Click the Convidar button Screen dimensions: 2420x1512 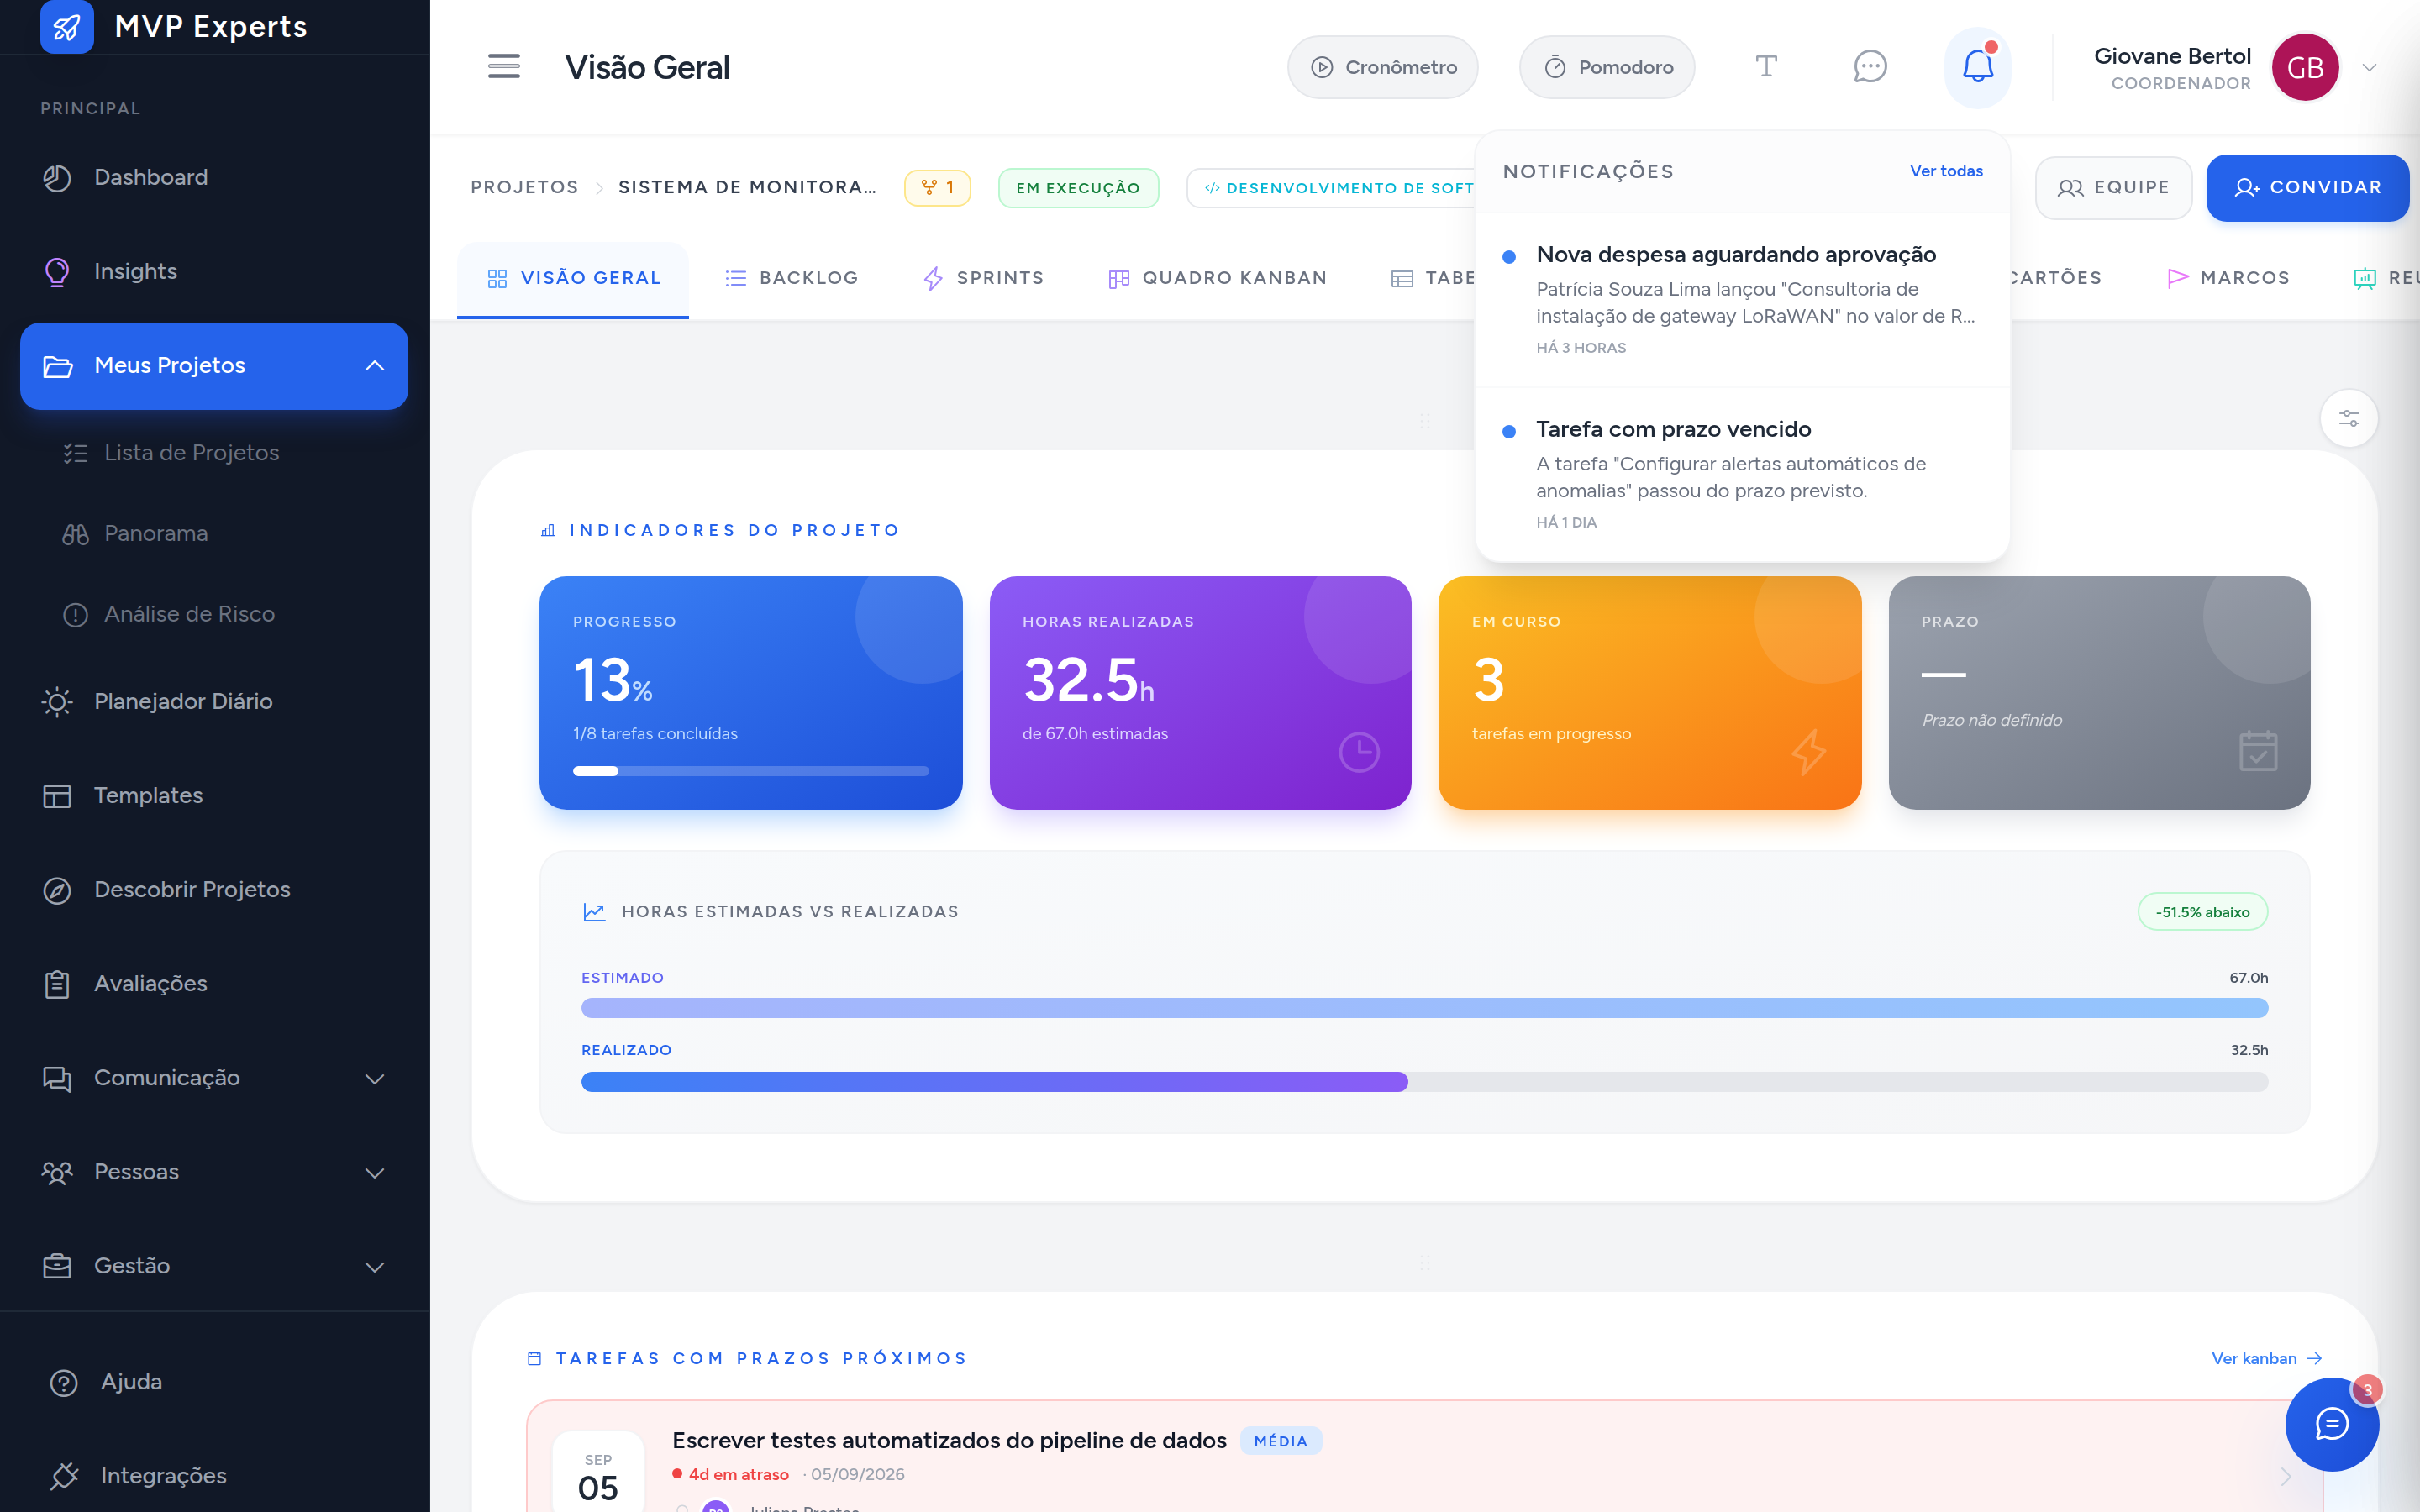[2307, 187]
